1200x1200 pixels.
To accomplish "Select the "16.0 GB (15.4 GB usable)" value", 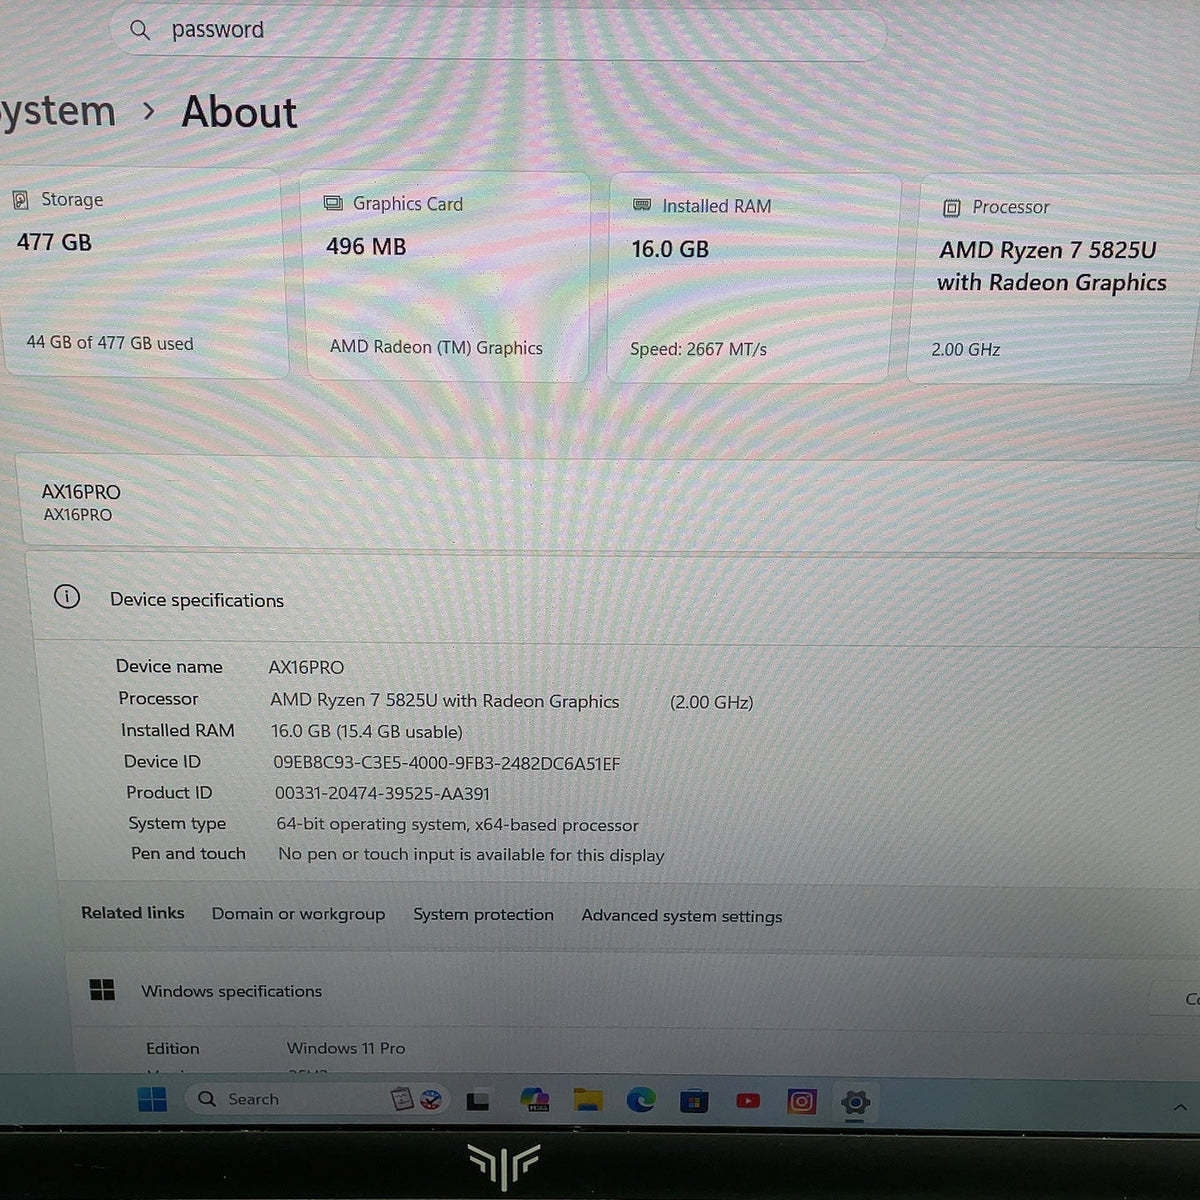I will click(x=367, y=732).
